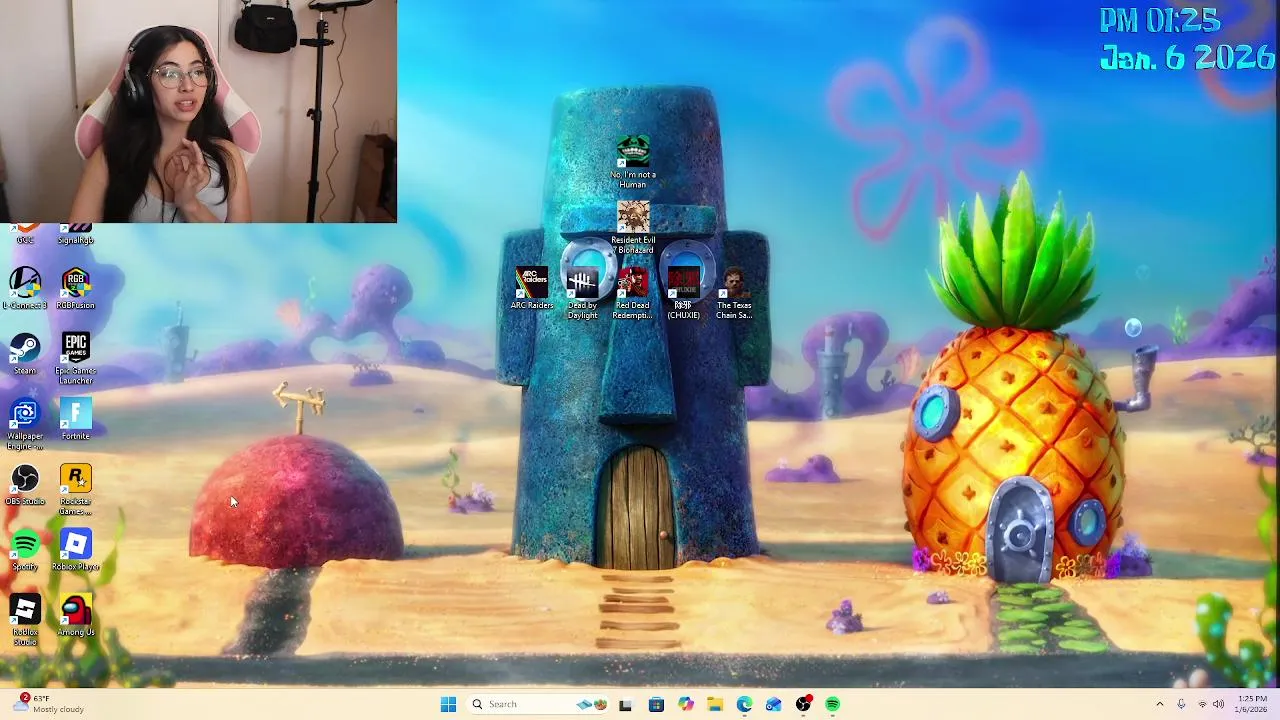1280x720 pixels.
Task: Select the Epic Games Launcher icon
Action: (x=76, y=358)
